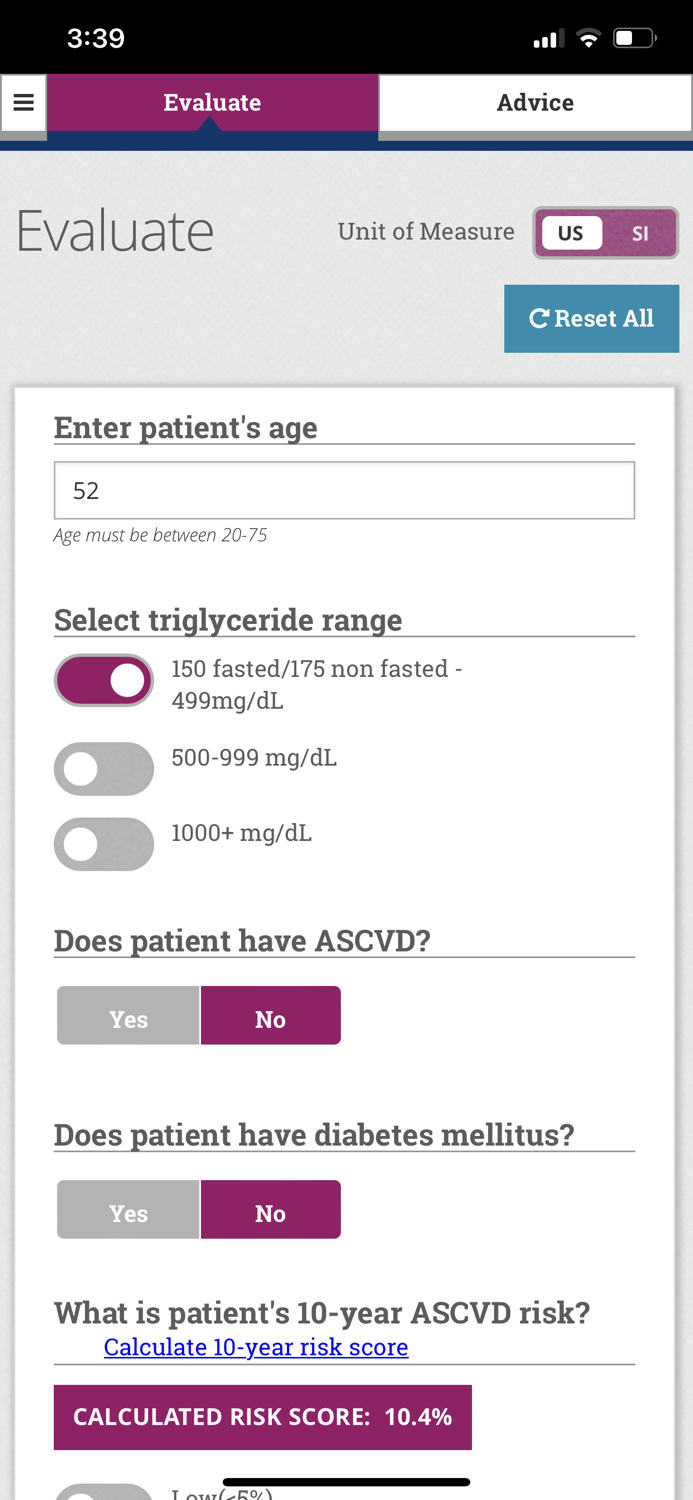Viewport: 693px width, 1500px height.
Task: Open Calculate 10-year risk score link
Action: tap(256, 1347)
